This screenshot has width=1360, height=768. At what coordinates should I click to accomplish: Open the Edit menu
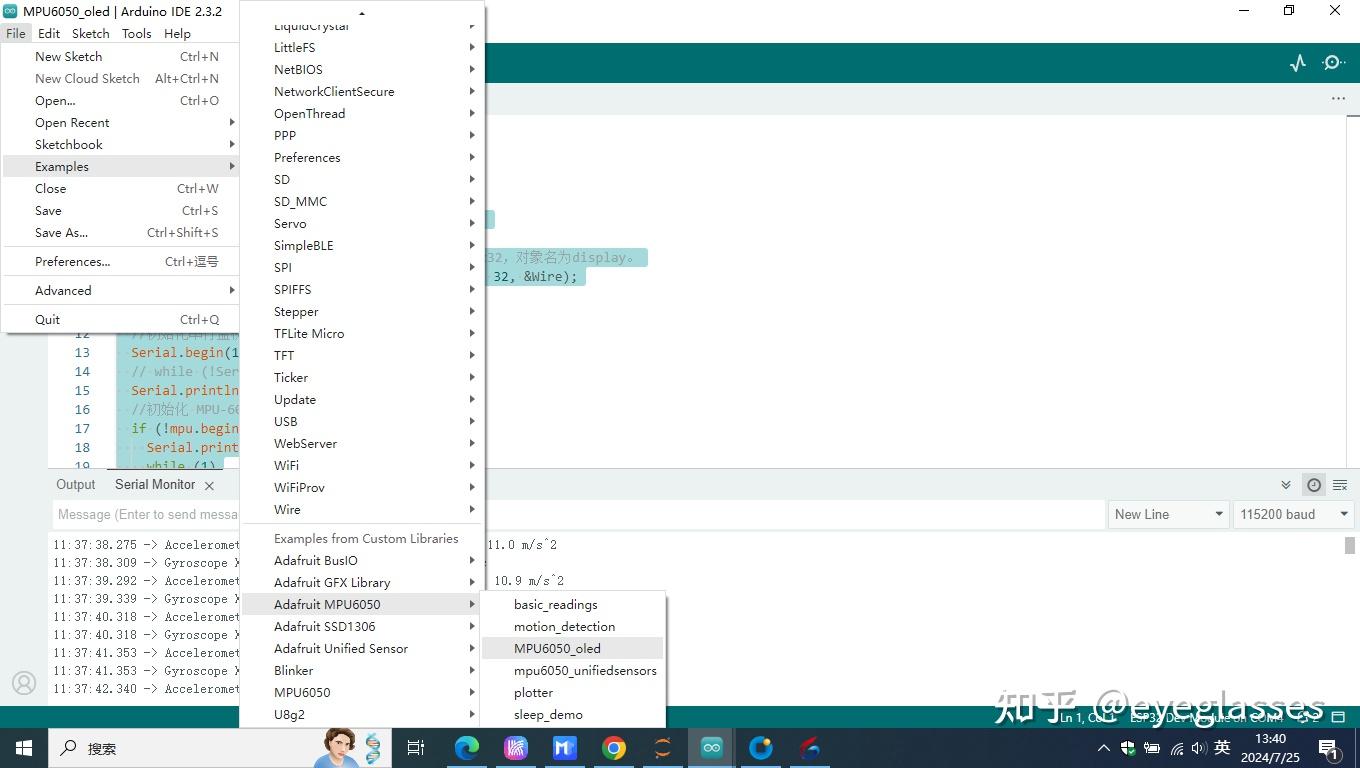pyautogui.click(x=49, y=33)
